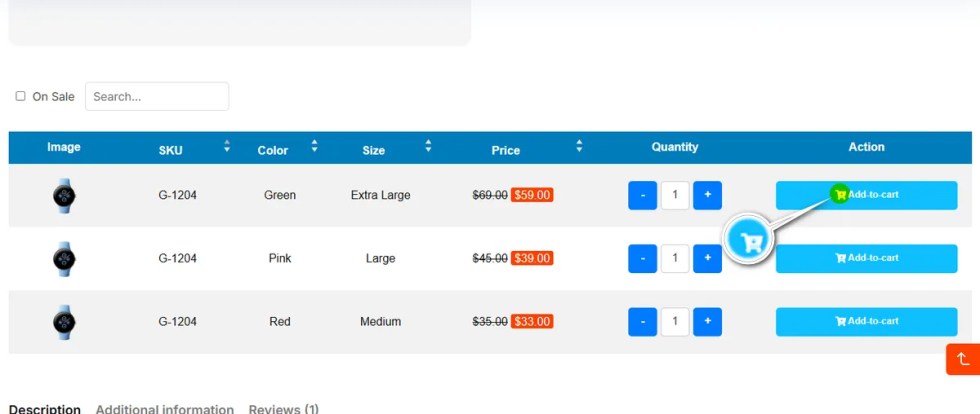Click the Pink watch product image
This screenshot has width=980, height=414.
click(x=64, y=259)
